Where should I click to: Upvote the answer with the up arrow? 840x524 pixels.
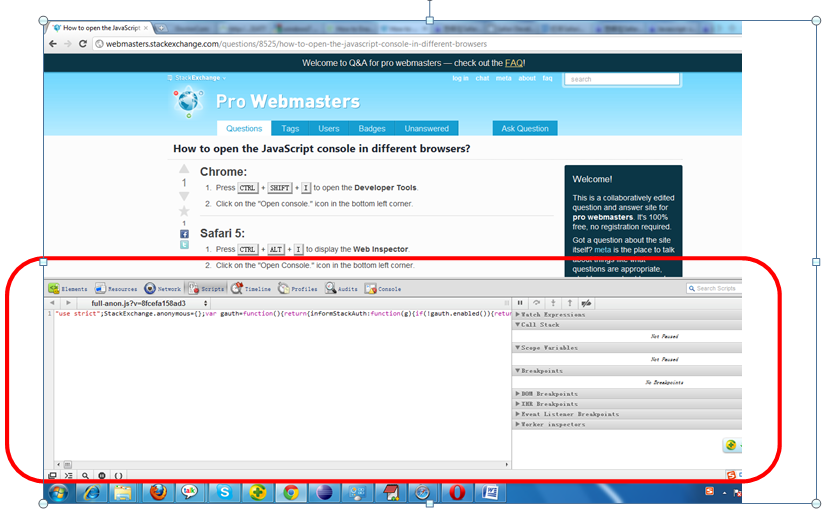184,169
